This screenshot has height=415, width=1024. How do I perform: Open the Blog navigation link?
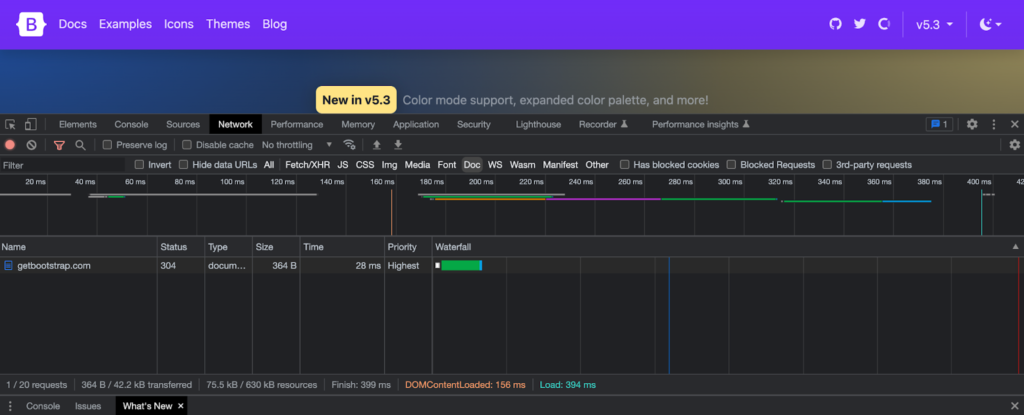275,24
